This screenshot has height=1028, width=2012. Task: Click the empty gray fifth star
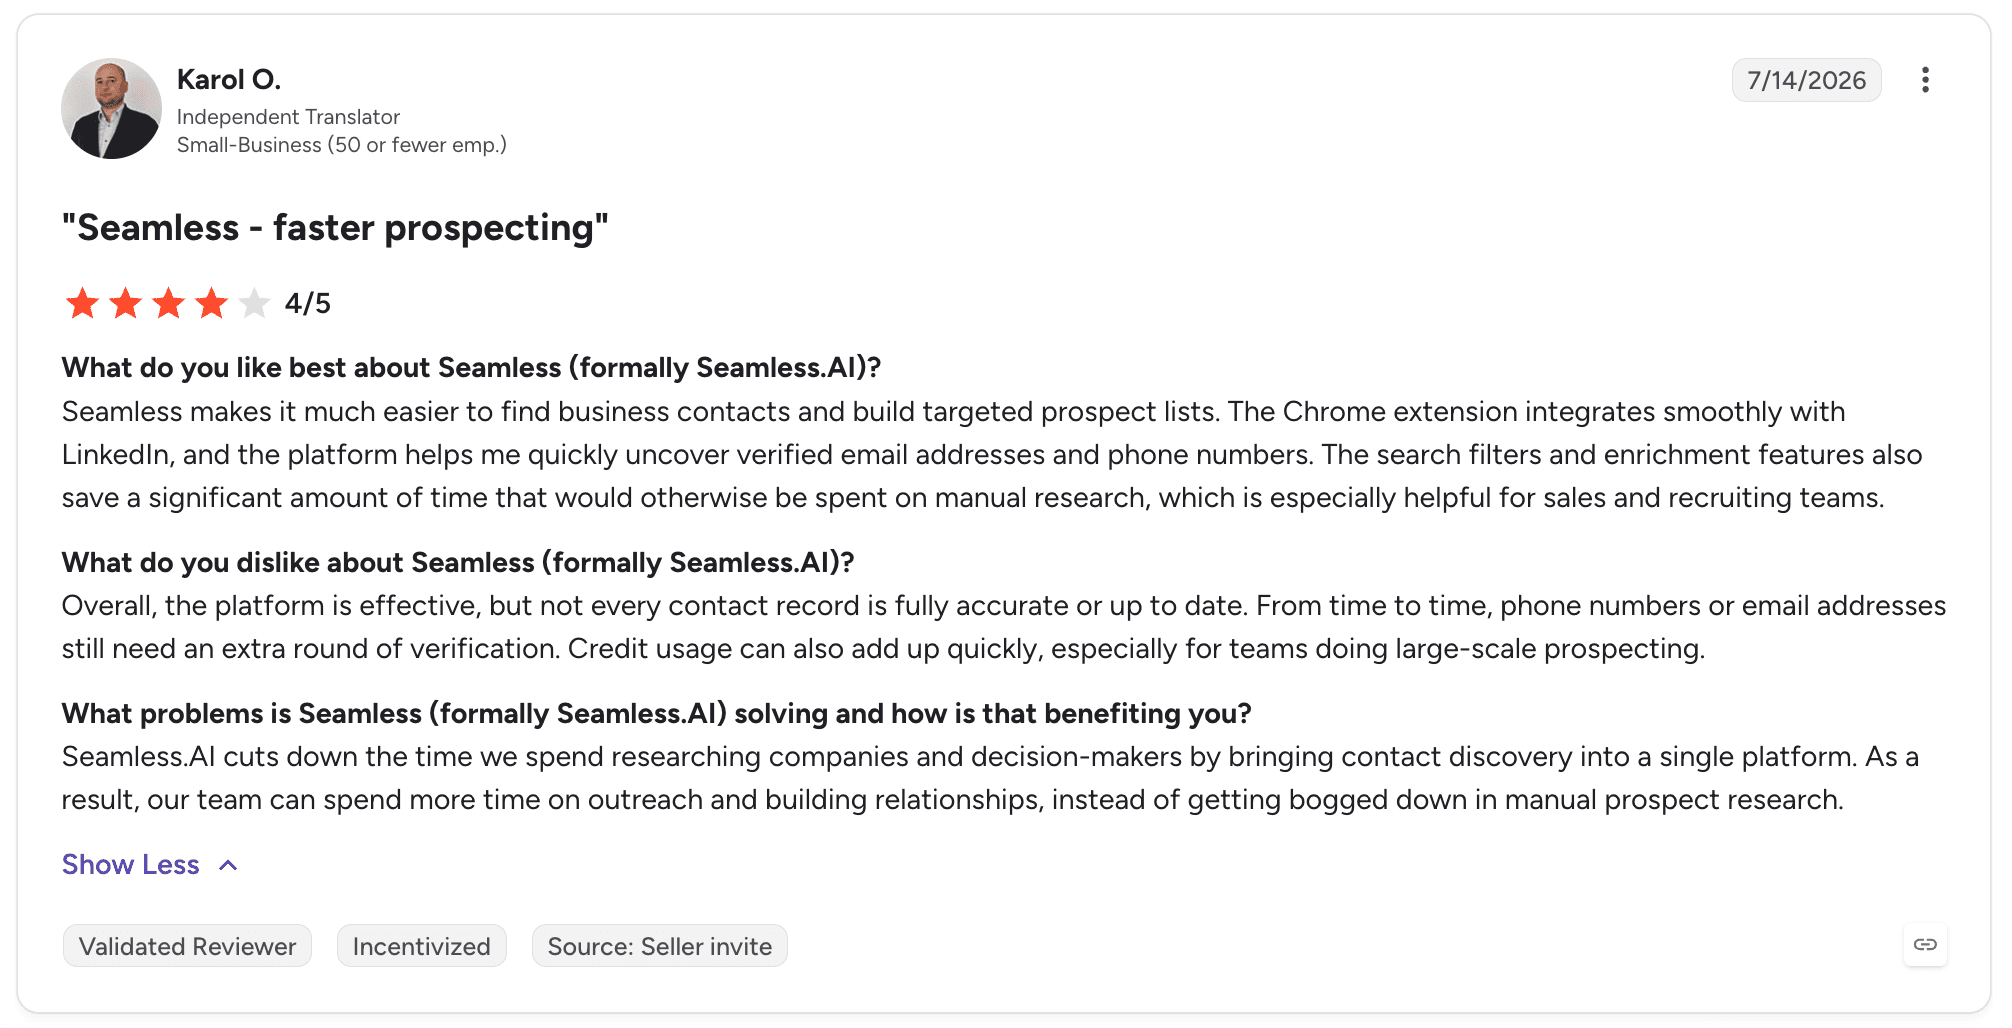point(254,303)
